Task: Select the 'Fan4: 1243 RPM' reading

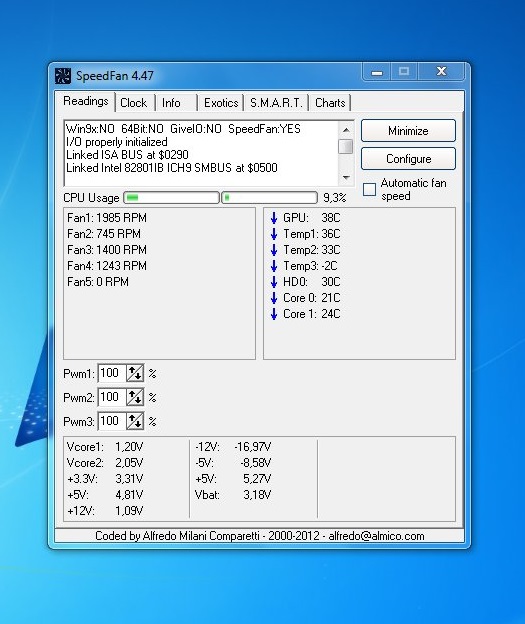Action: [x=107, y=266]
